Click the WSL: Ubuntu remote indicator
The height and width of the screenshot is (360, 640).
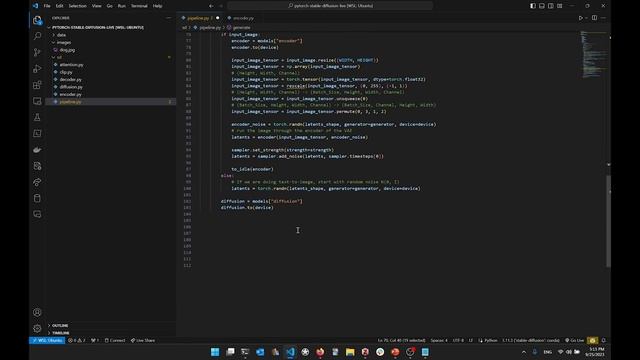click(x=47, y=340)
